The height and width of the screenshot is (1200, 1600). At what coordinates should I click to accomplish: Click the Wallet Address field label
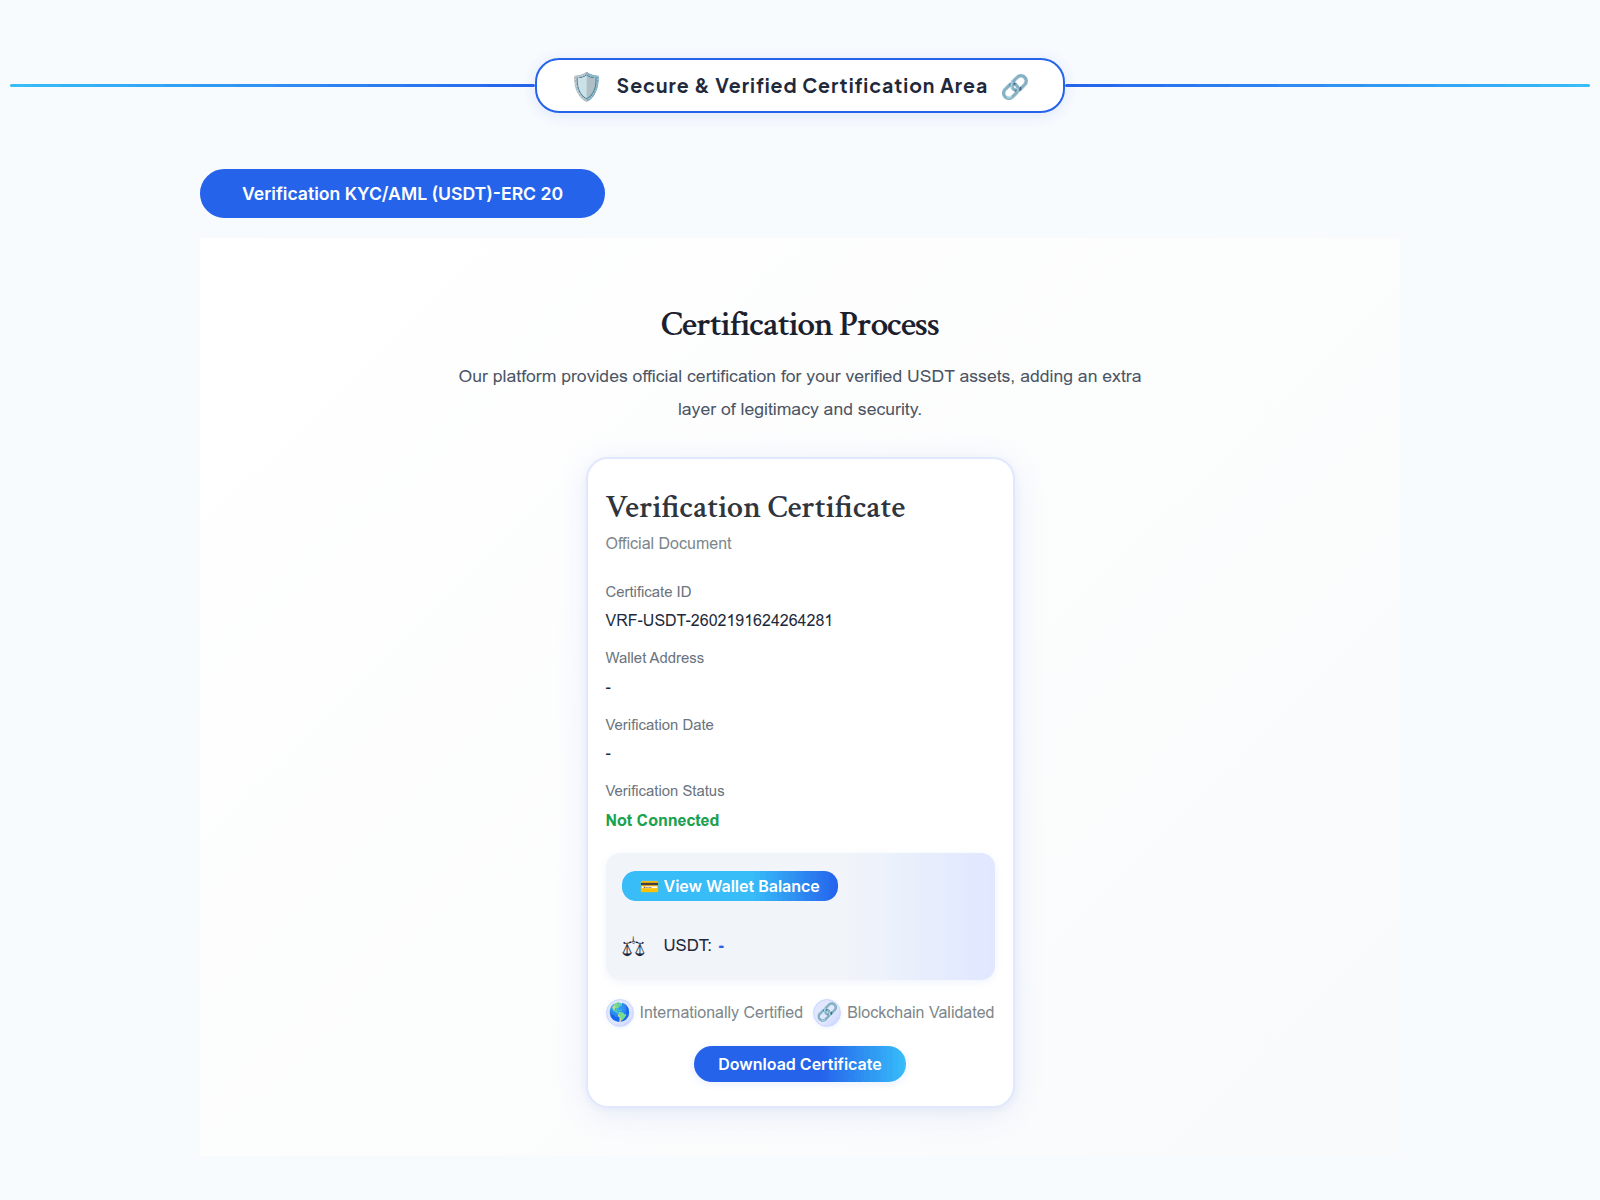tap(654, 658)
